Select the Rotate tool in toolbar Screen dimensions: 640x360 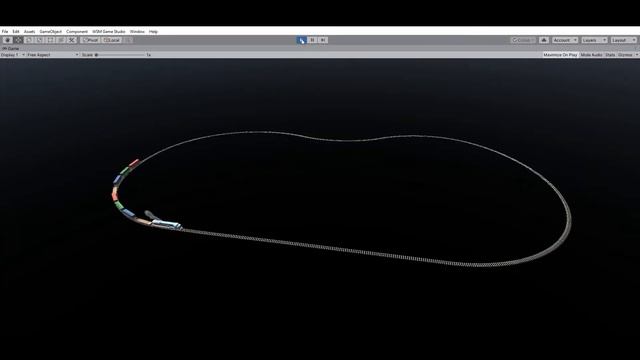(x=29, y=40)
